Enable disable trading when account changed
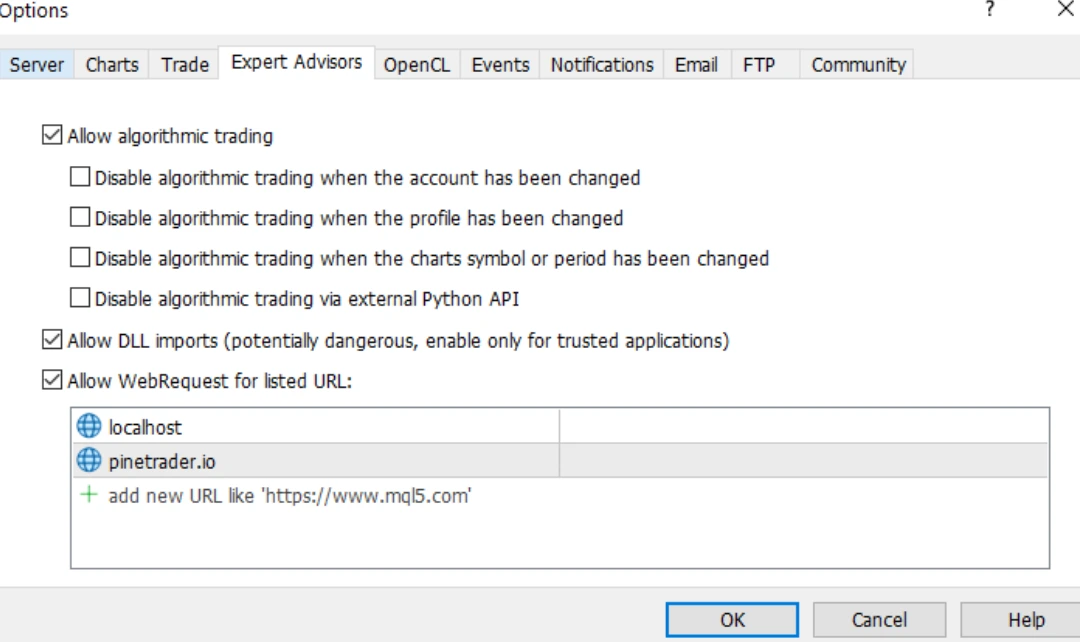Screen dimensions: 1080x642 coord(80,178)
